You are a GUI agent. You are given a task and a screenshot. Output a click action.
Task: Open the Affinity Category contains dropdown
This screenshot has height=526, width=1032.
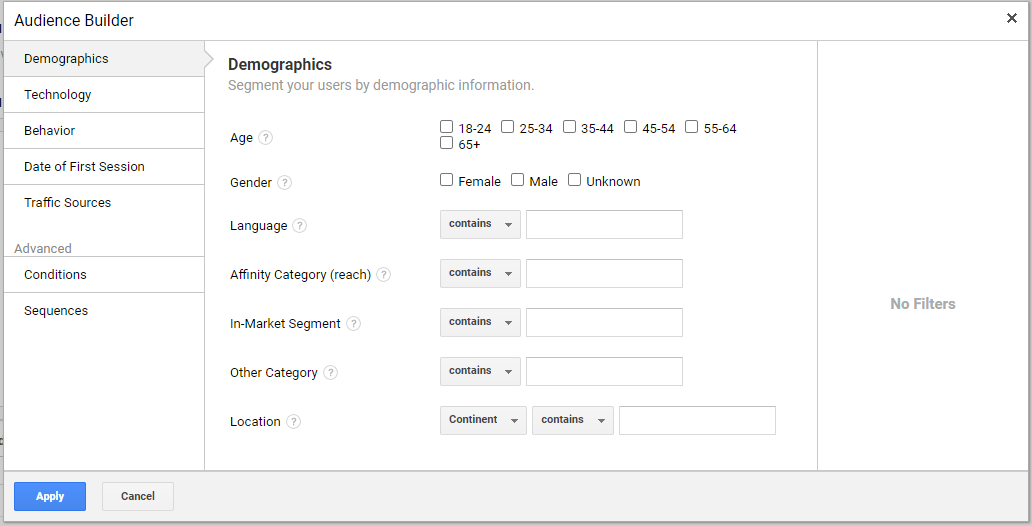(x=480, y=274)
